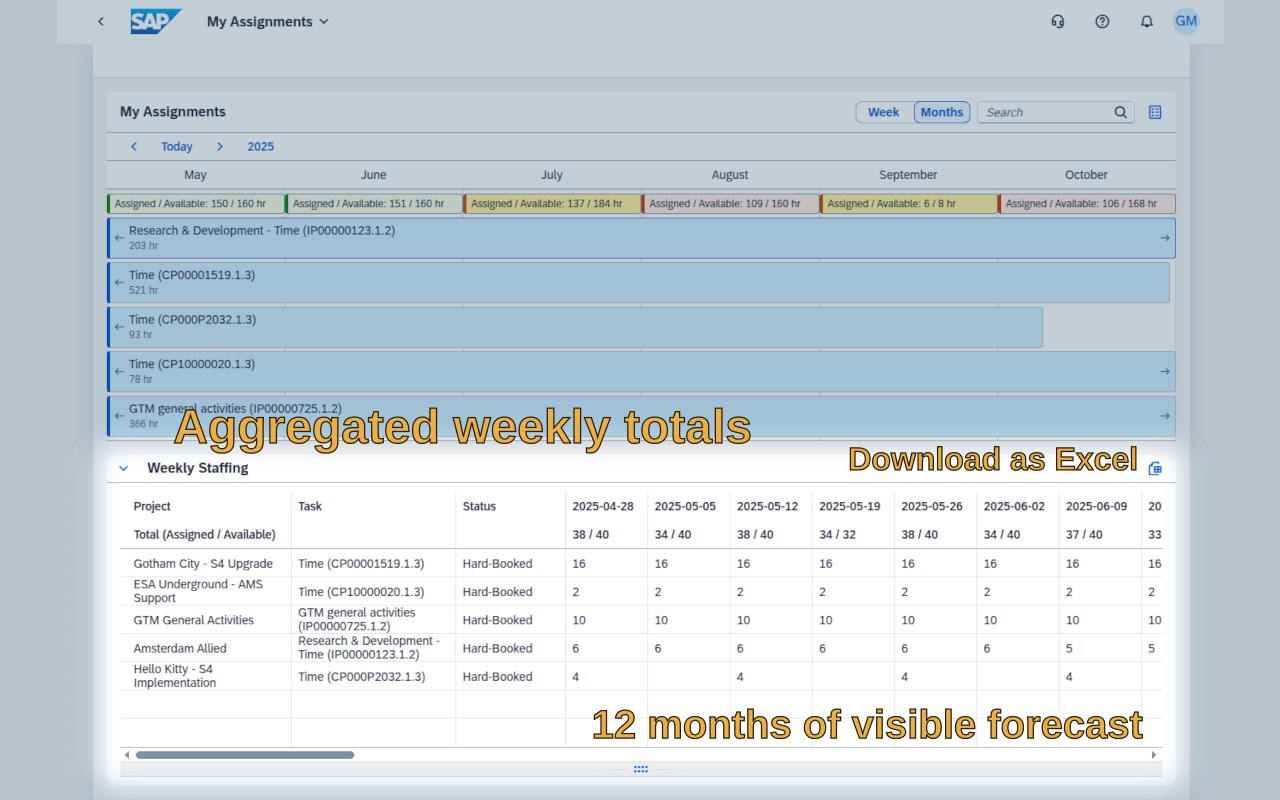The height and width of the screenshot is (800, 1280).
Task: Click the legend icon next to search
Action: [1155, 112]
